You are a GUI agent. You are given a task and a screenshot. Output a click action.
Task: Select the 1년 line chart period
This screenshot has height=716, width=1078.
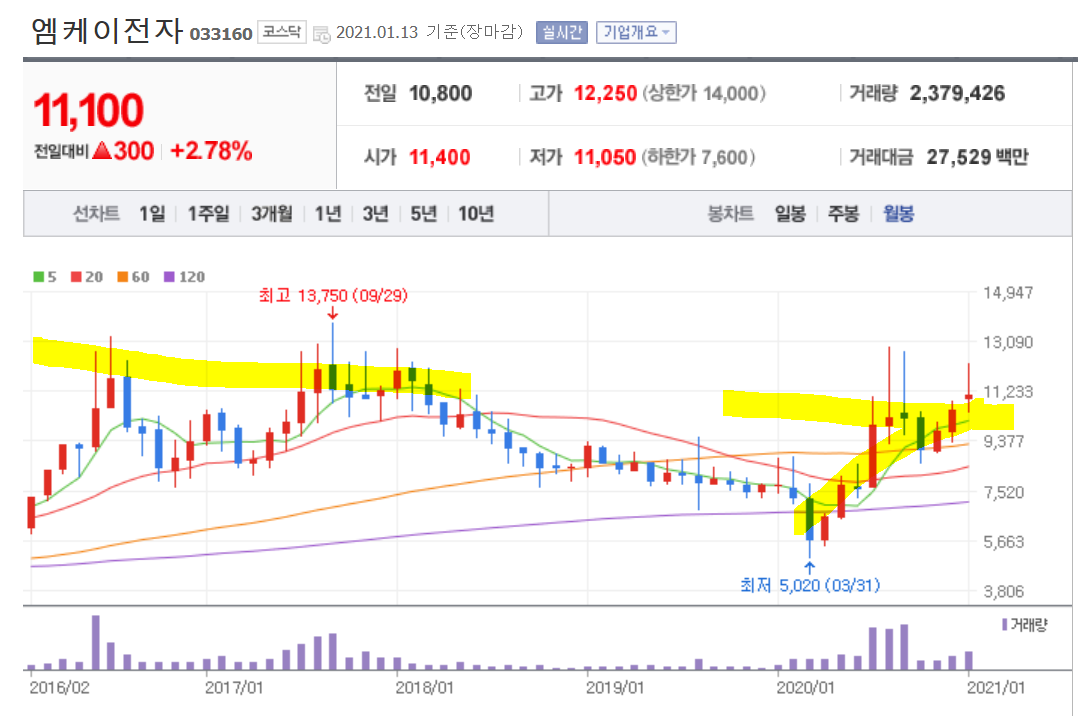click(x=328, y=214)
